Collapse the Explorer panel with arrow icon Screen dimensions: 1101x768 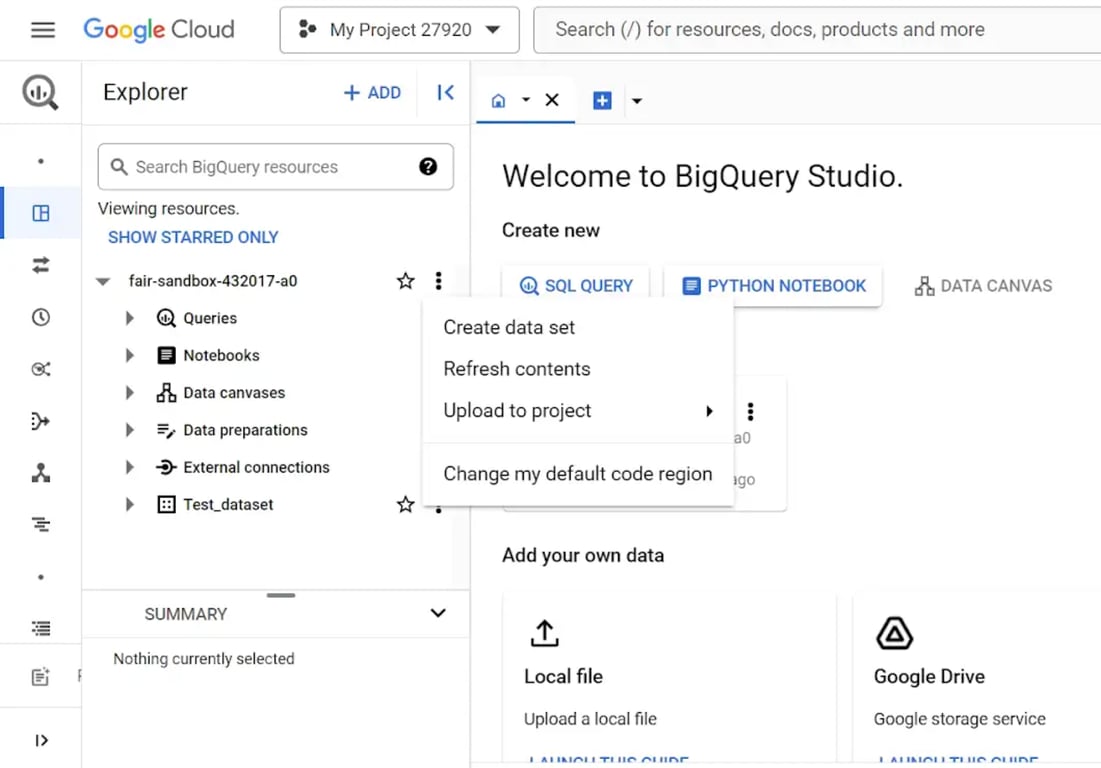tap(445, 93)
